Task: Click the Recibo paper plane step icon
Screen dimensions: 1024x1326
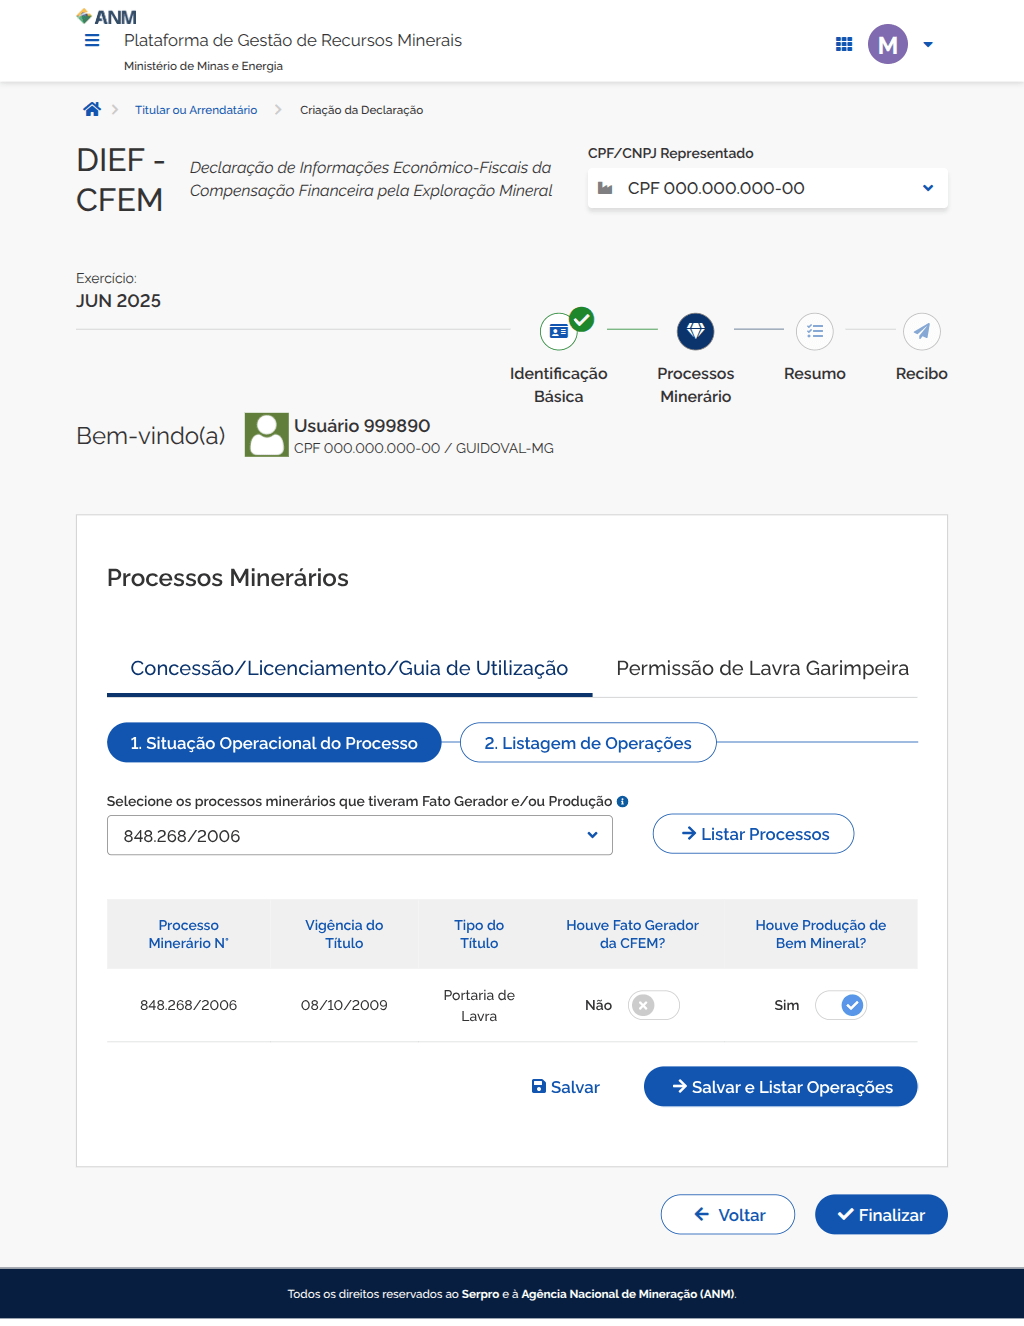Action: point(922,331)
